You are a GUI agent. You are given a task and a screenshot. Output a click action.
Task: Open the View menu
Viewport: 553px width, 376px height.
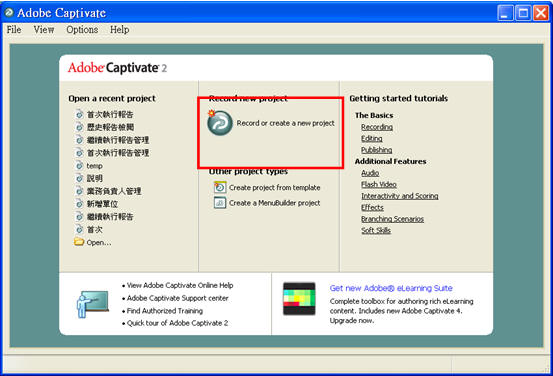[x=44, y=30]
